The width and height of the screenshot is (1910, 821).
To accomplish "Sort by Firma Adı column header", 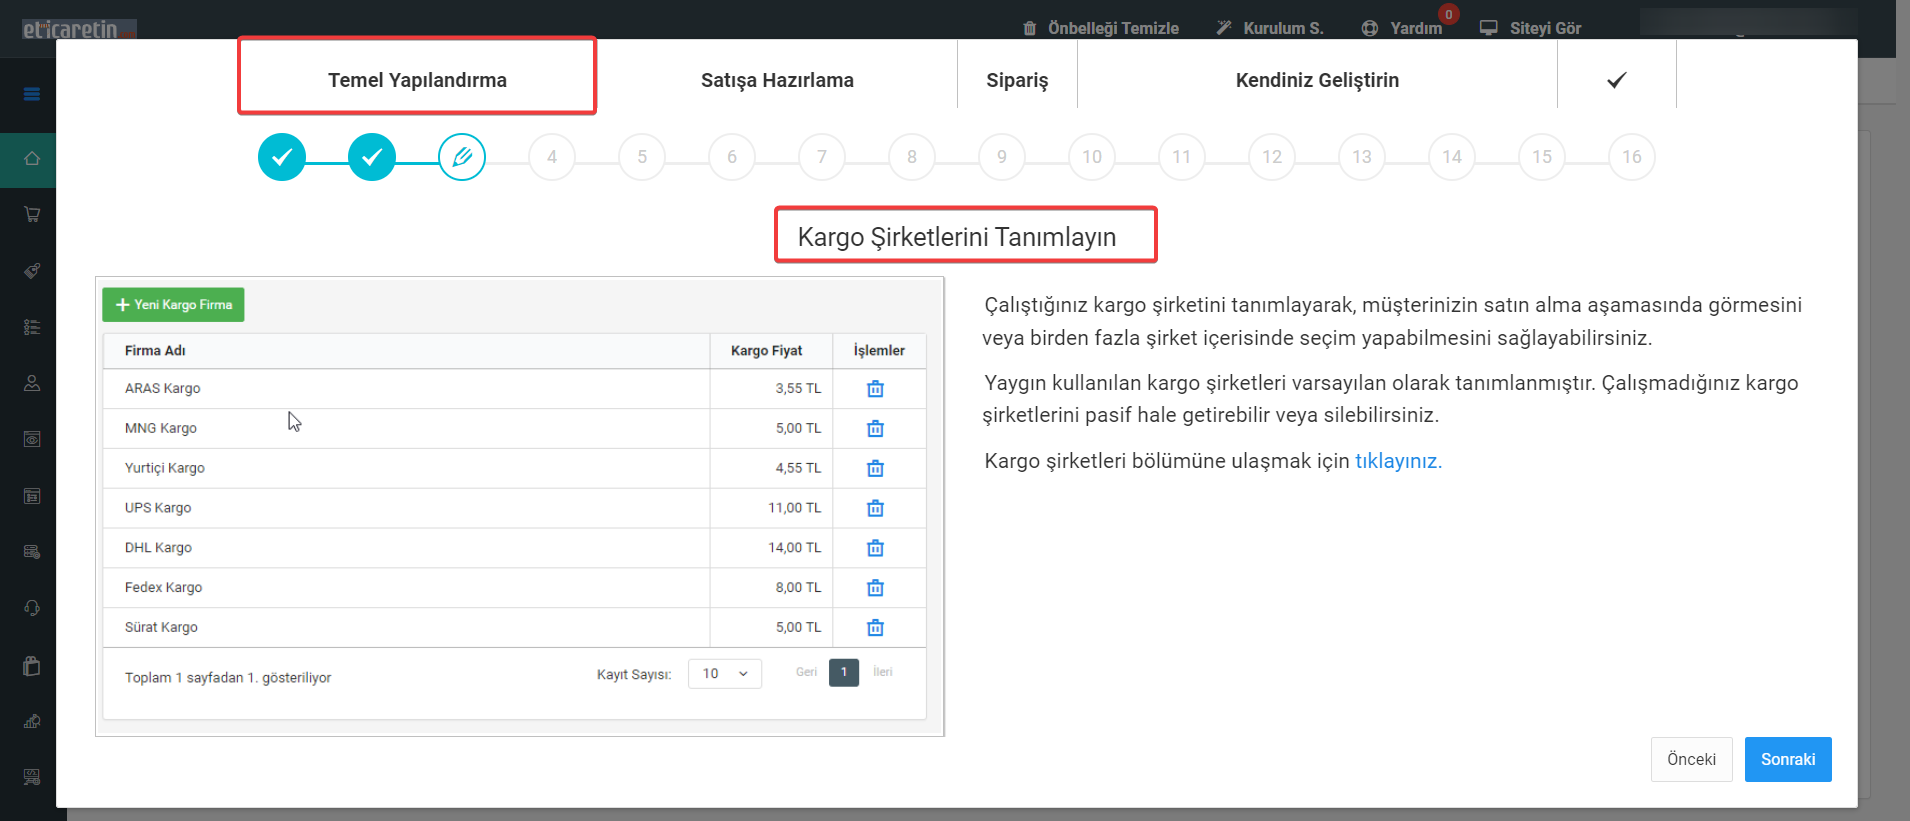I will (155, 351).
